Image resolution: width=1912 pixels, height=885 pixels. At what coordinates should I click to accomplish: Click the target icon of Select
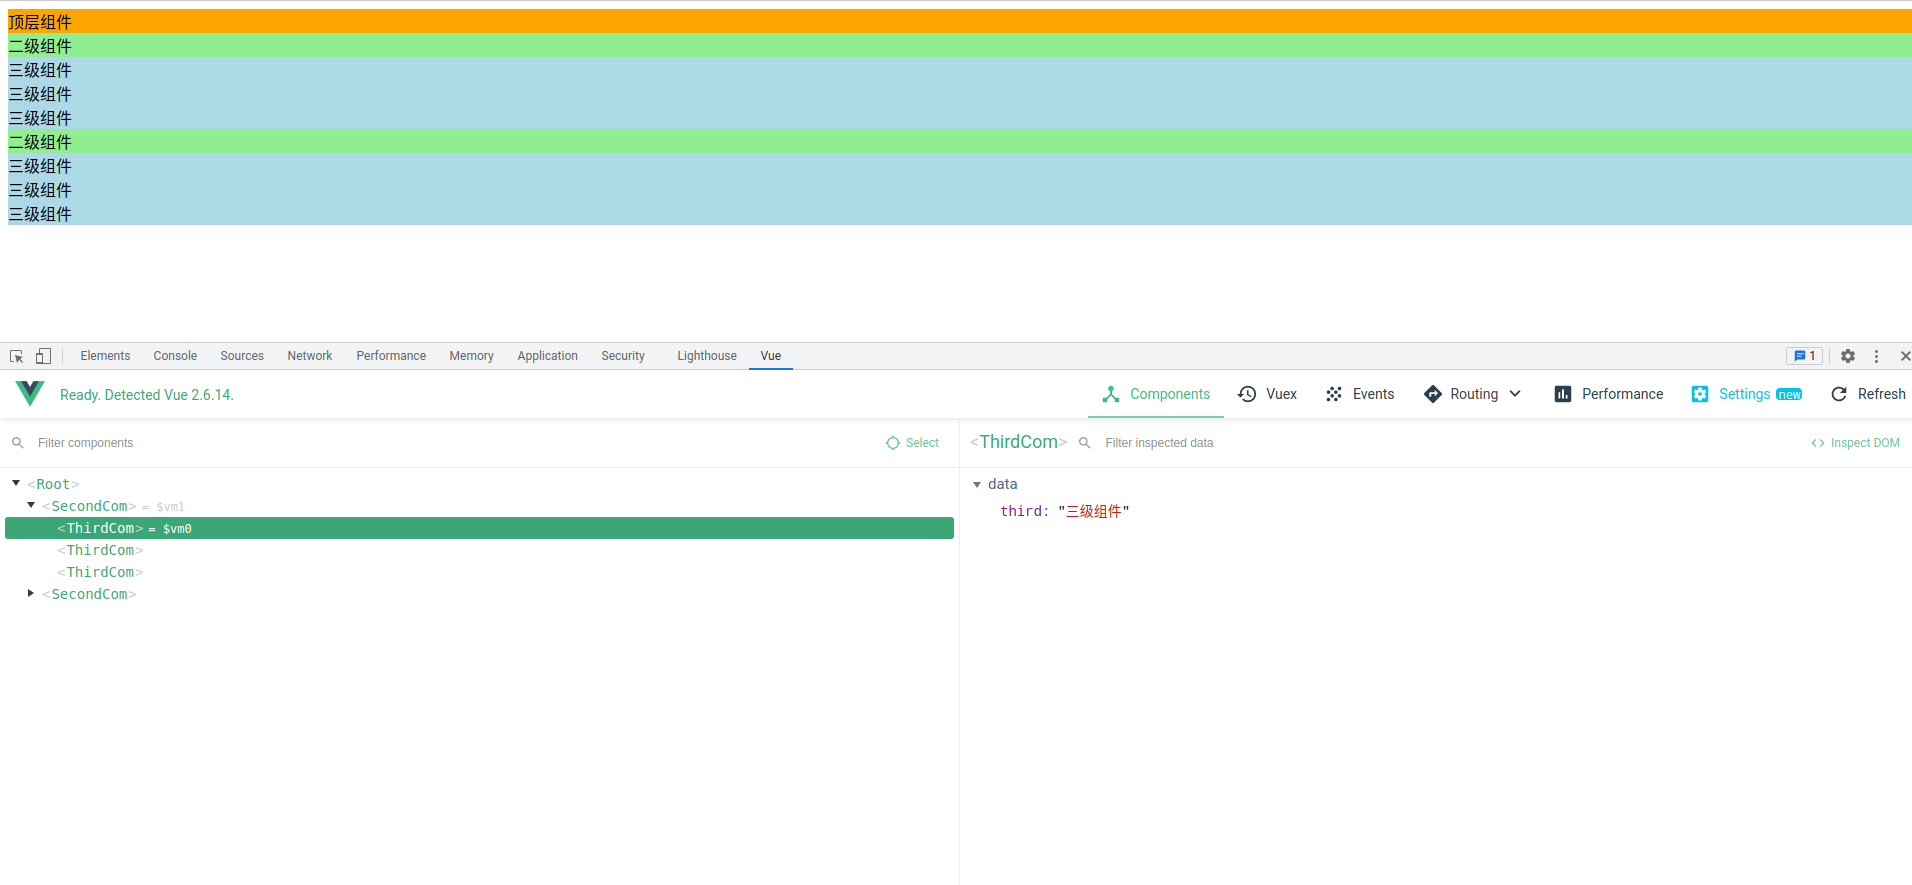893,443
